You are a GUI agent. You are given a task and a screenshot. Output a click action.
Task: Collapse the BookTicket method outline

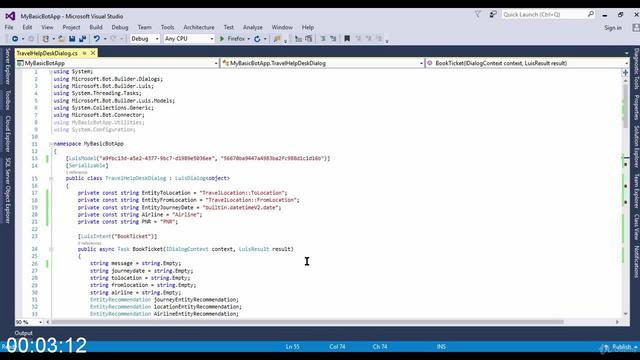coord(51,249)
